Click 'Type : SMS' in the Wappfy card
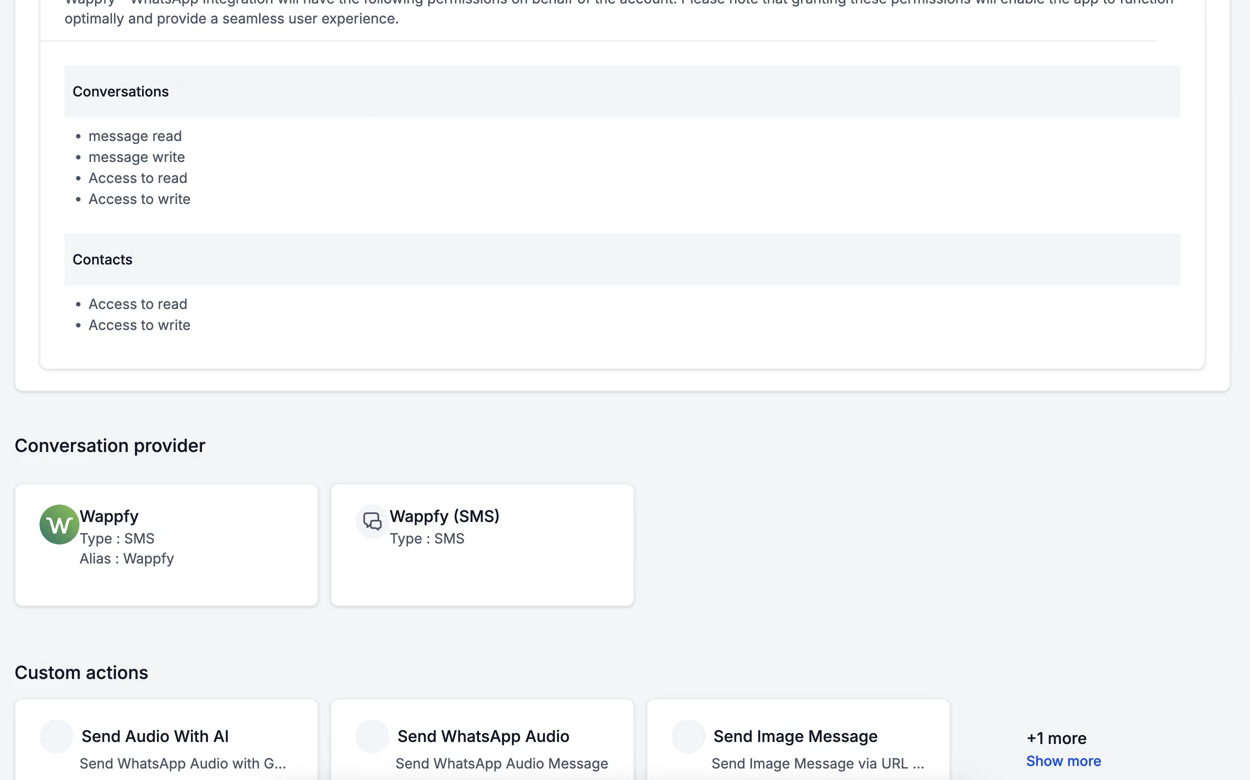The image size is (1250, 780). pyautogui.click(x=117, y=538)
